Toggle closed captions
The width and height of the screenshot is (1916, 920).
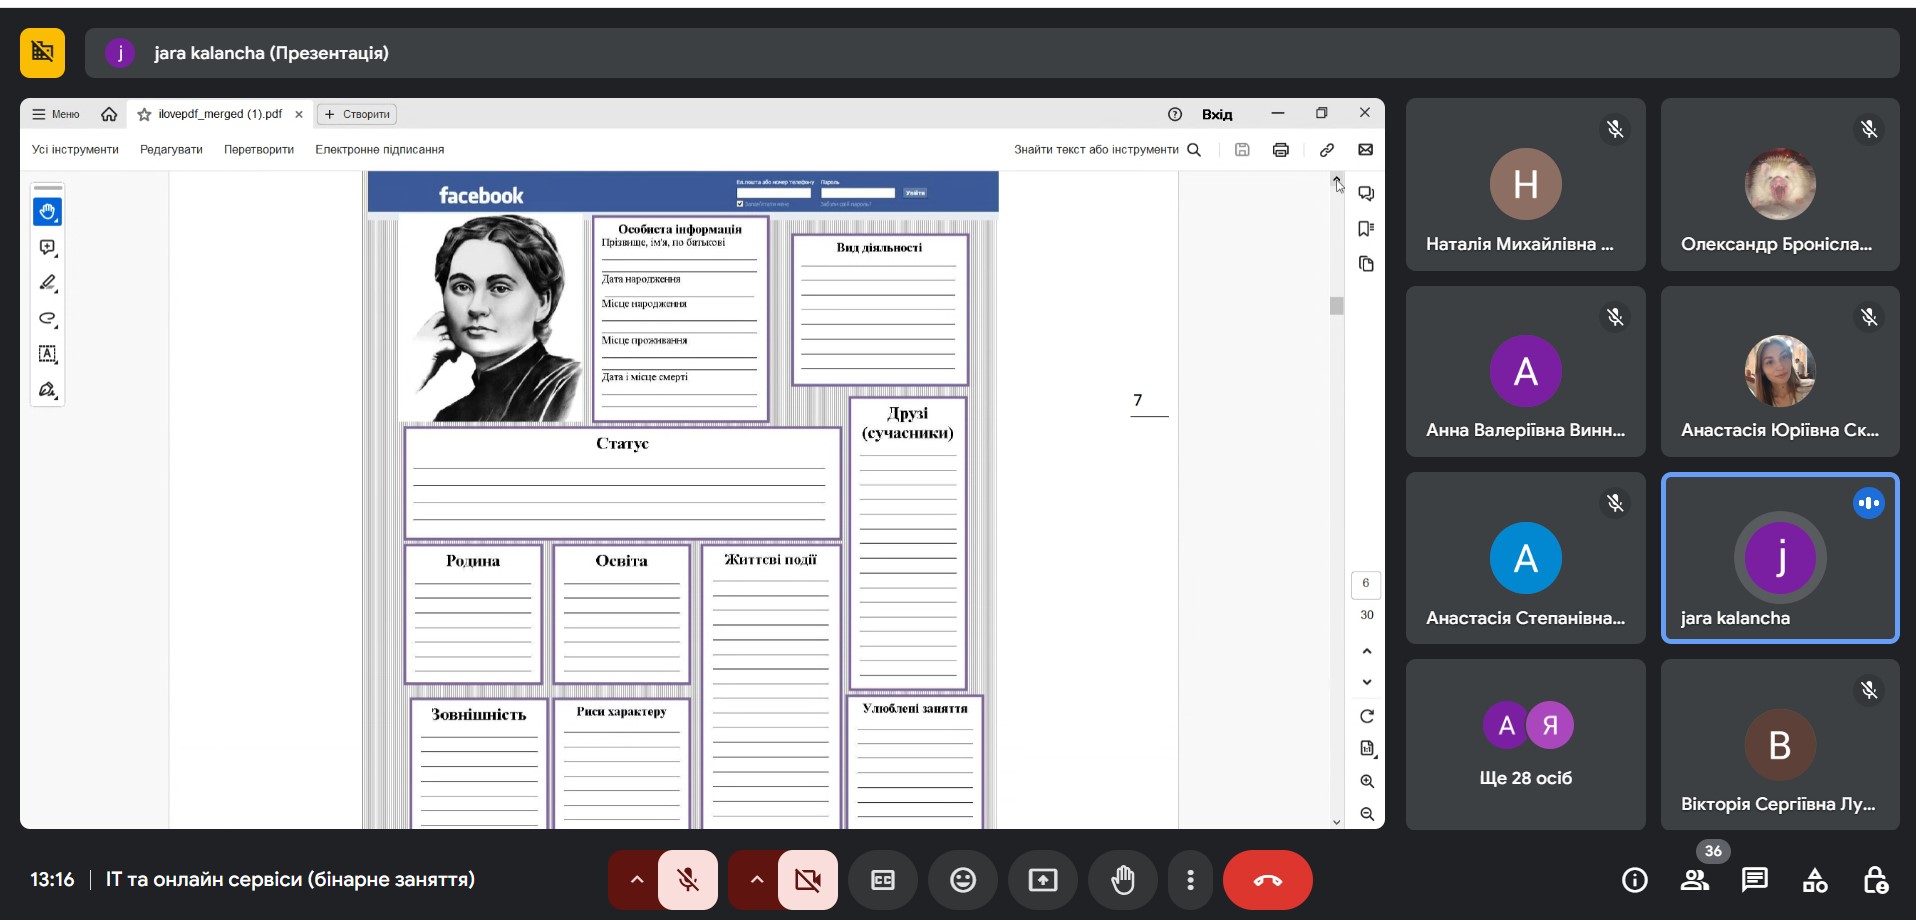[x=883, y=880]
